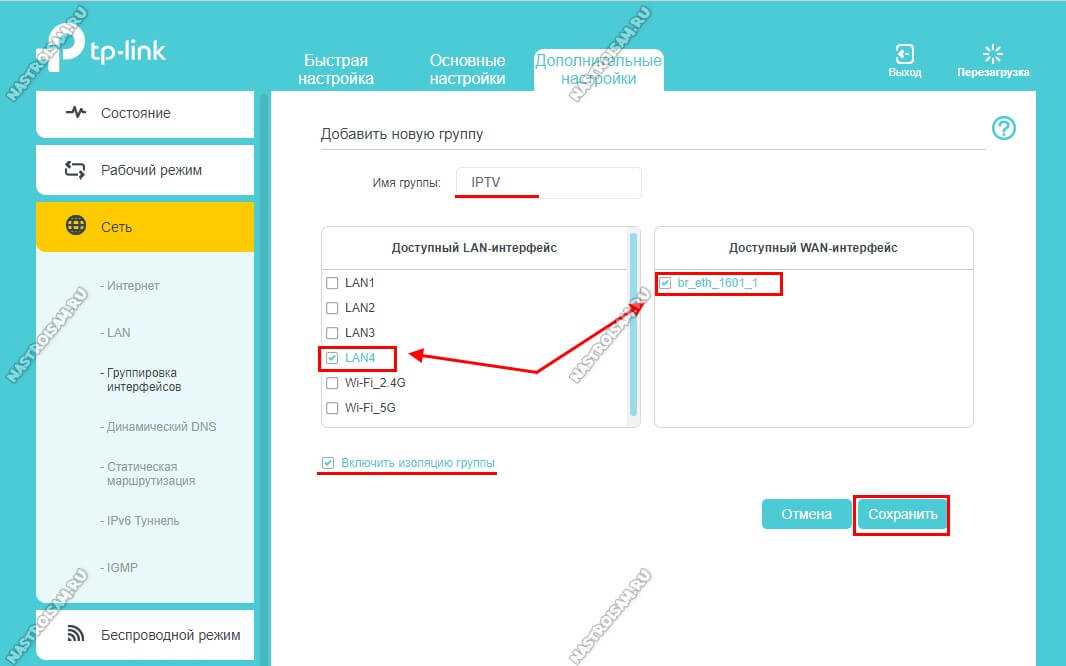The image size is (1066, 666).
Task: Enable the LAN1 checkbox
Action: [x=332, y=283]
